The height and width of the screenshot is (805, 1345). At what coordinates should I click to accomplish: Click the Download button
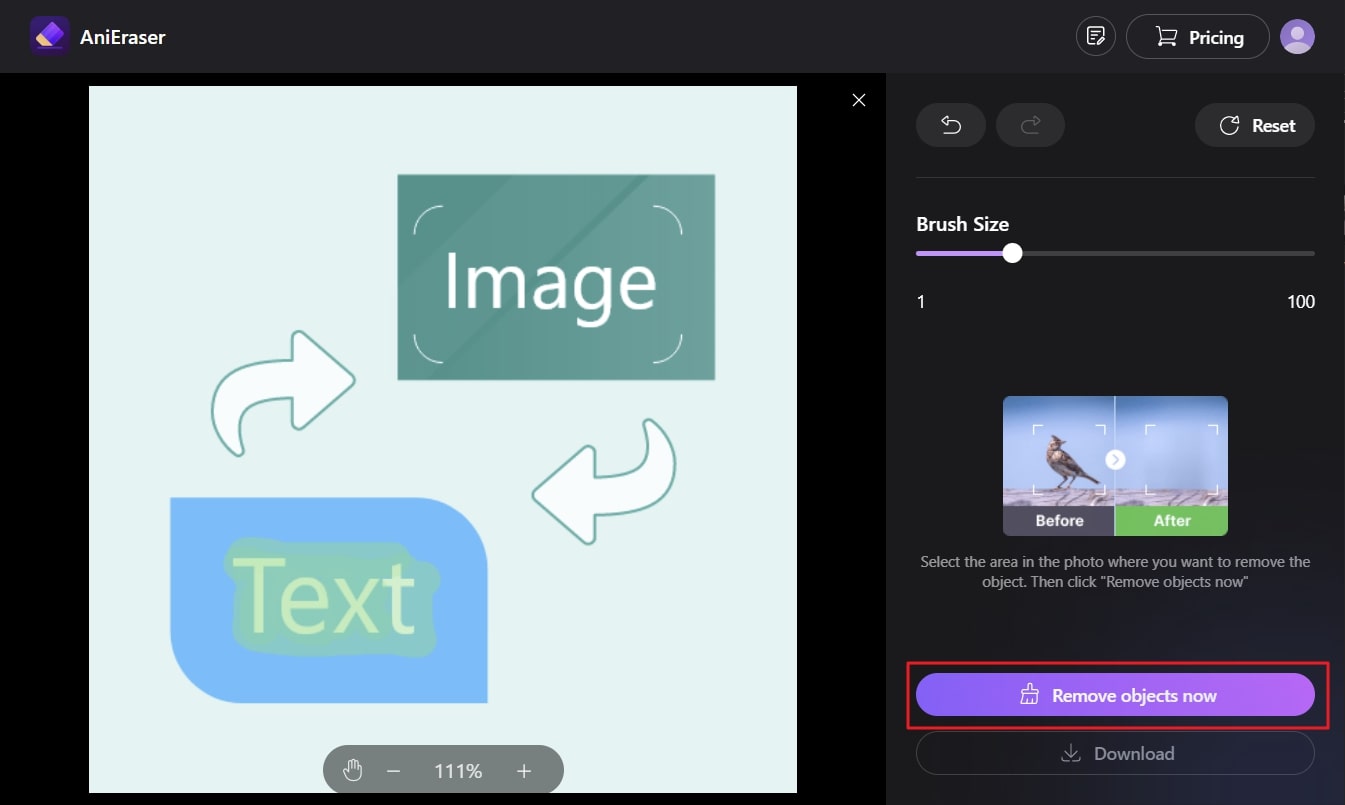pyautogui.click(x=1115, y=753)
